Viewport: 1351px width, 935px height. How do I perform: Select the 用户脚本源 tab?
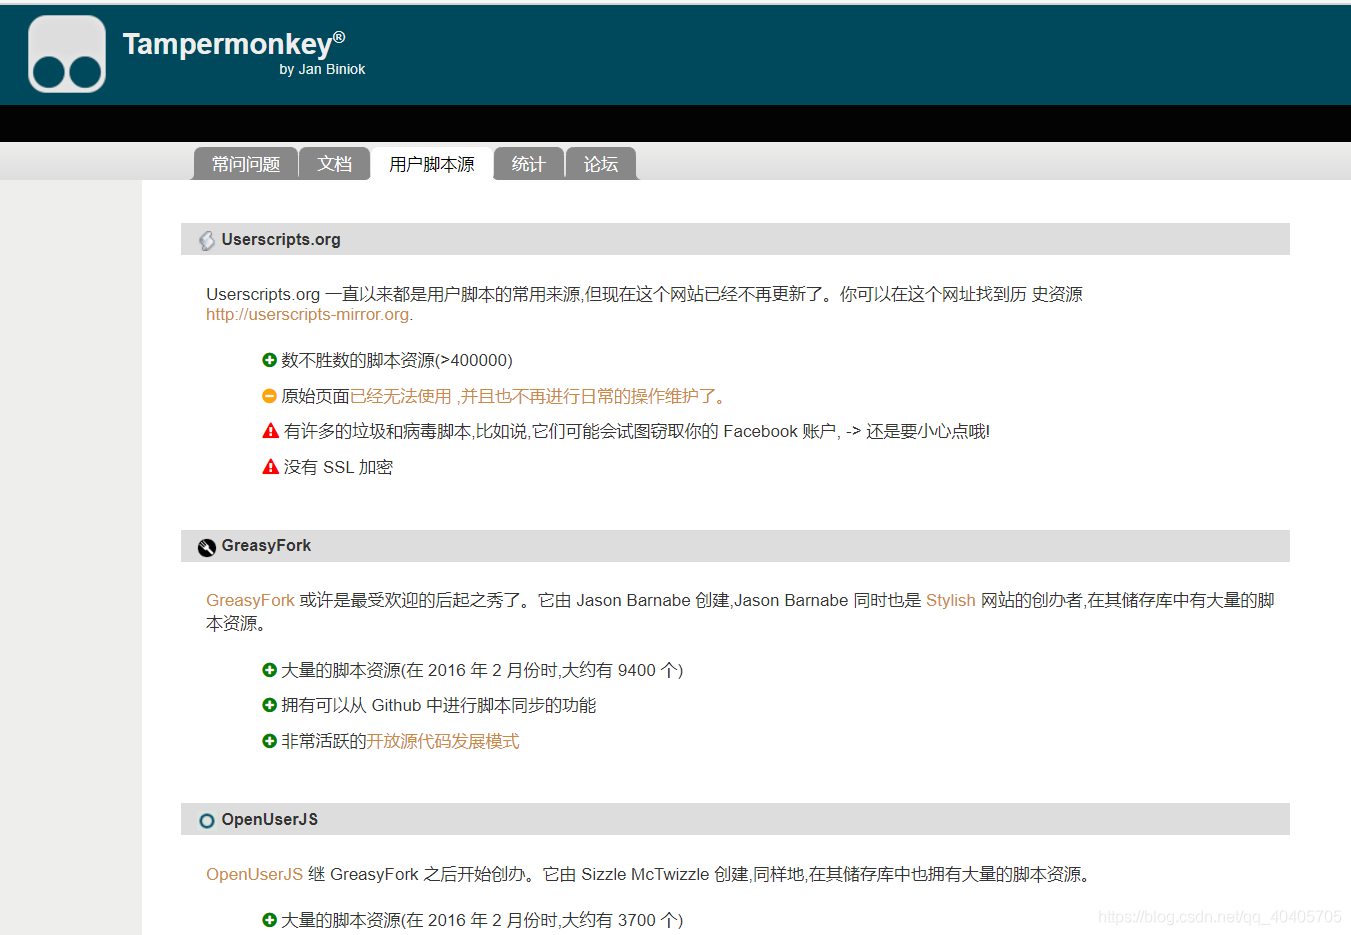pos(432,164)
